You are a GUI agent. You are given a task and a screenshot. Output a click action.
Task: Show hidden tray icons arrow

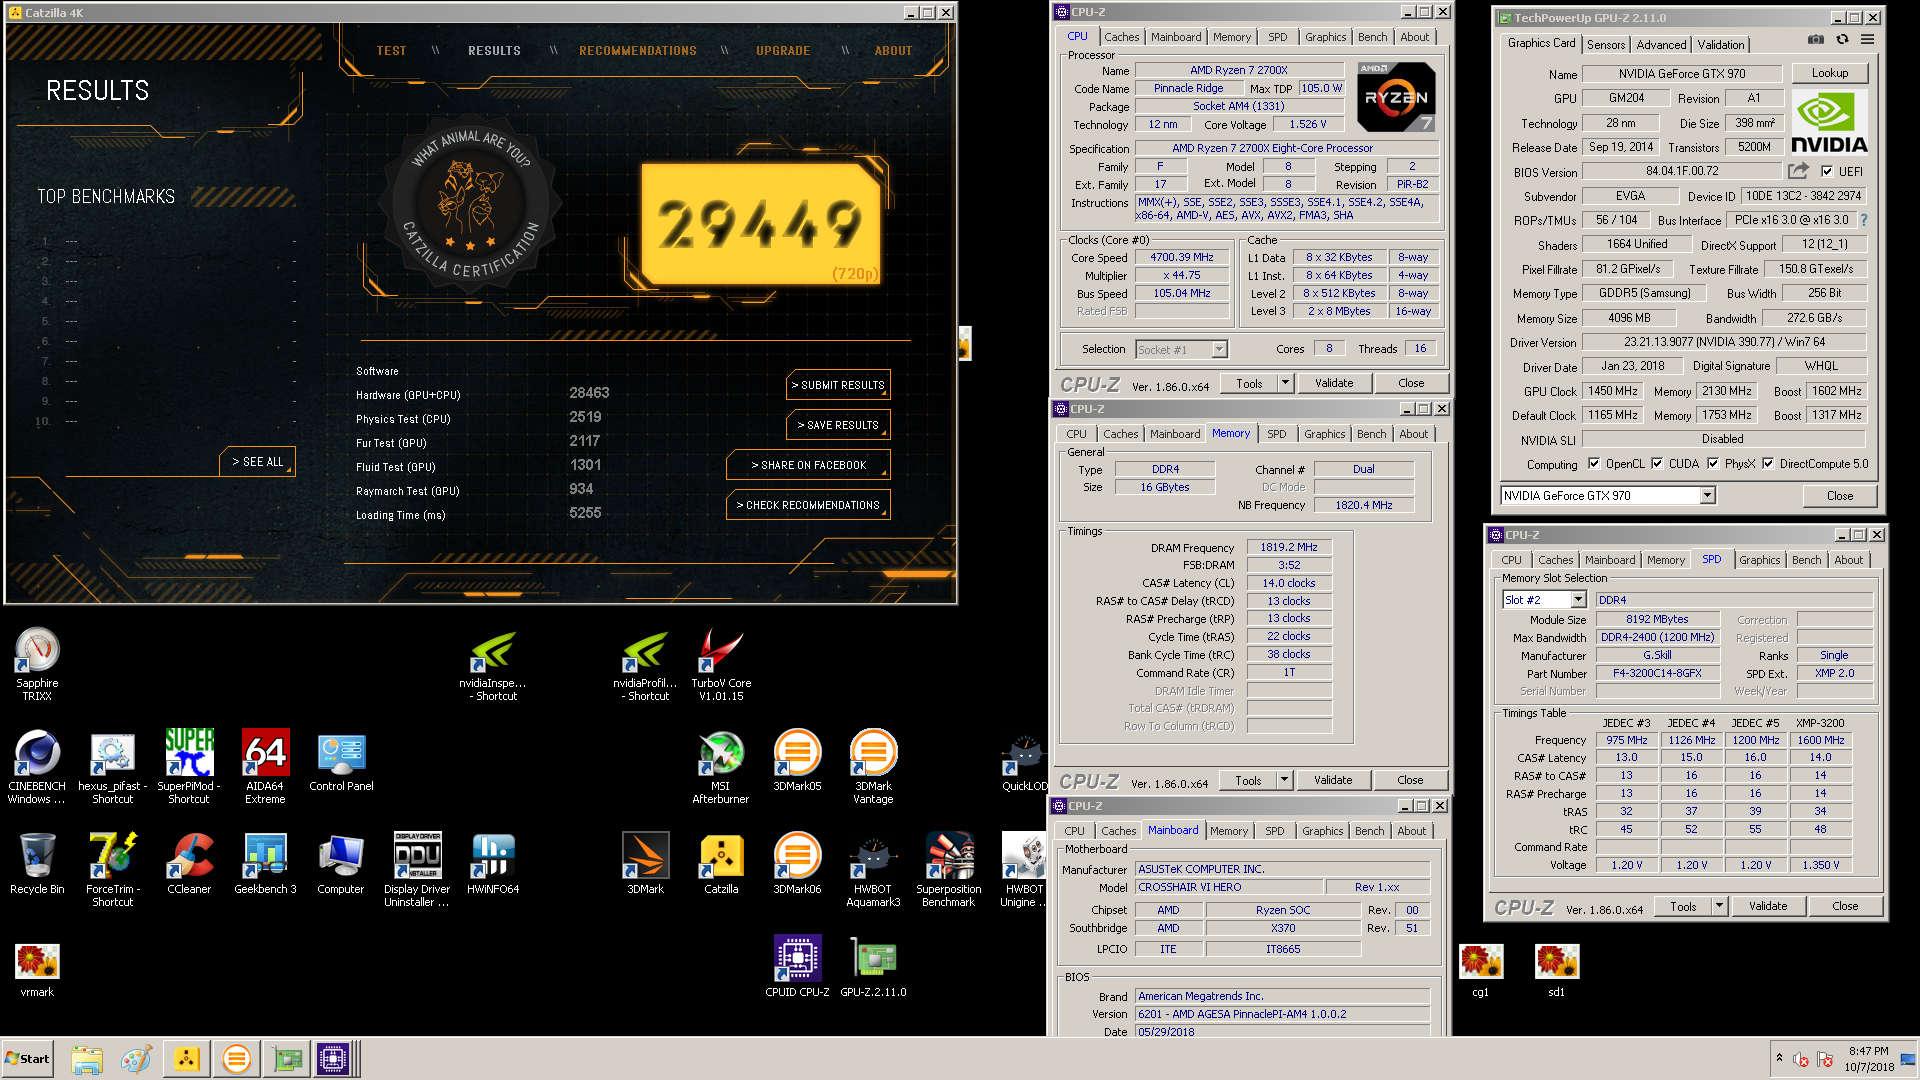[1779, 1058]
